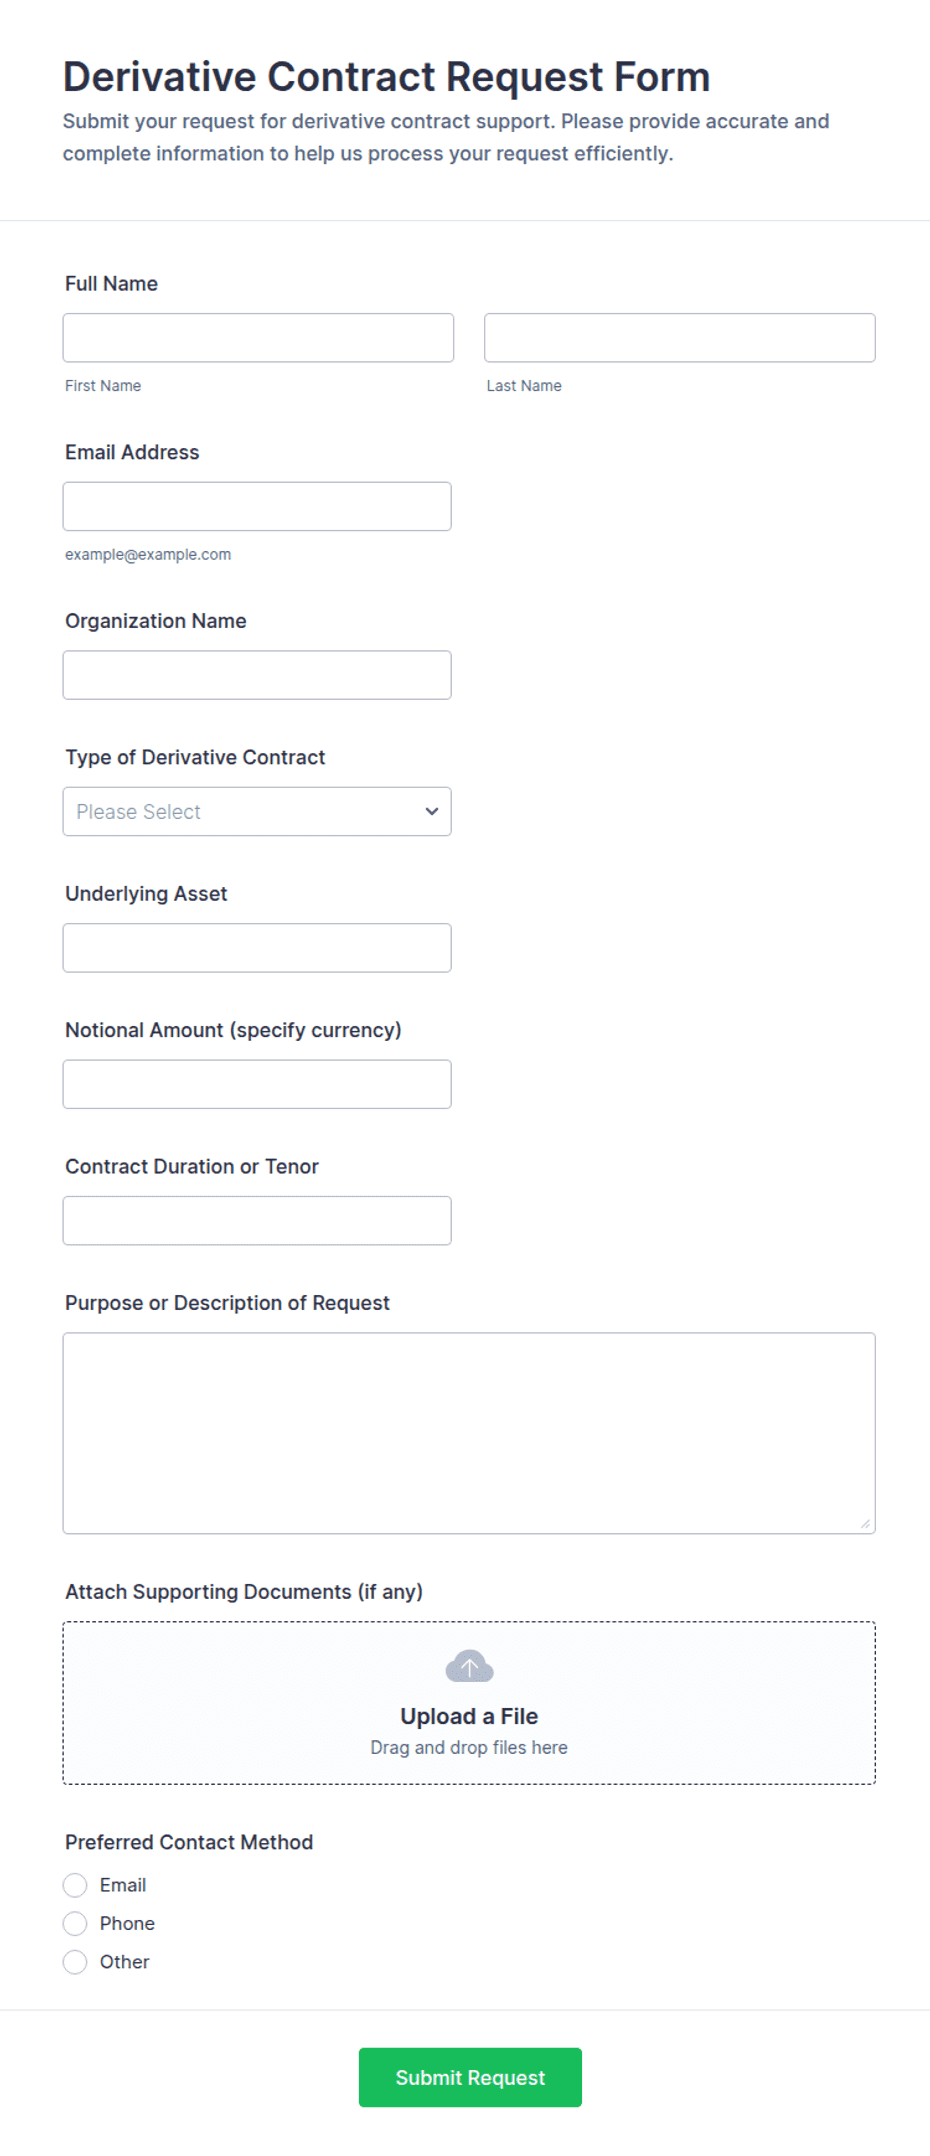The height and width of the screenshot is (2156, 930).
Task: Click the Email Address input box
Action: [257, 506]
